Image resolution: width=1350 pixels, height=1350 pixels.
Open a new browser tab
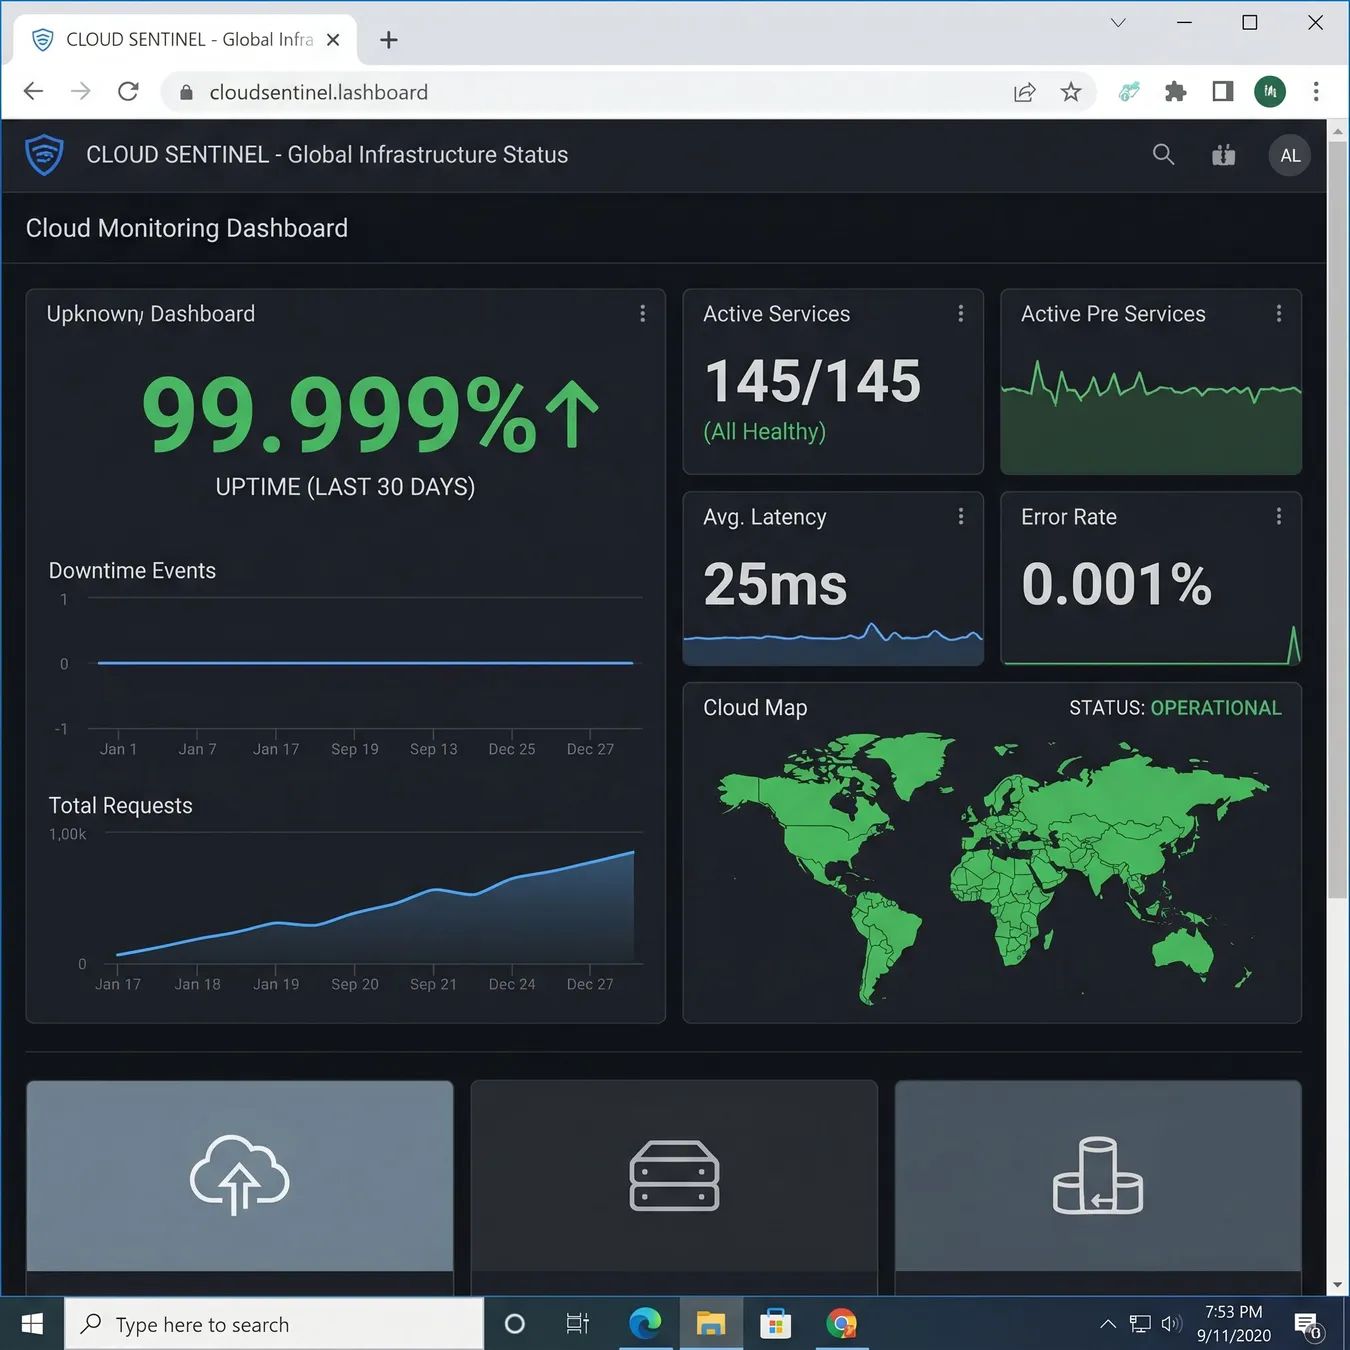click(389, 40)
